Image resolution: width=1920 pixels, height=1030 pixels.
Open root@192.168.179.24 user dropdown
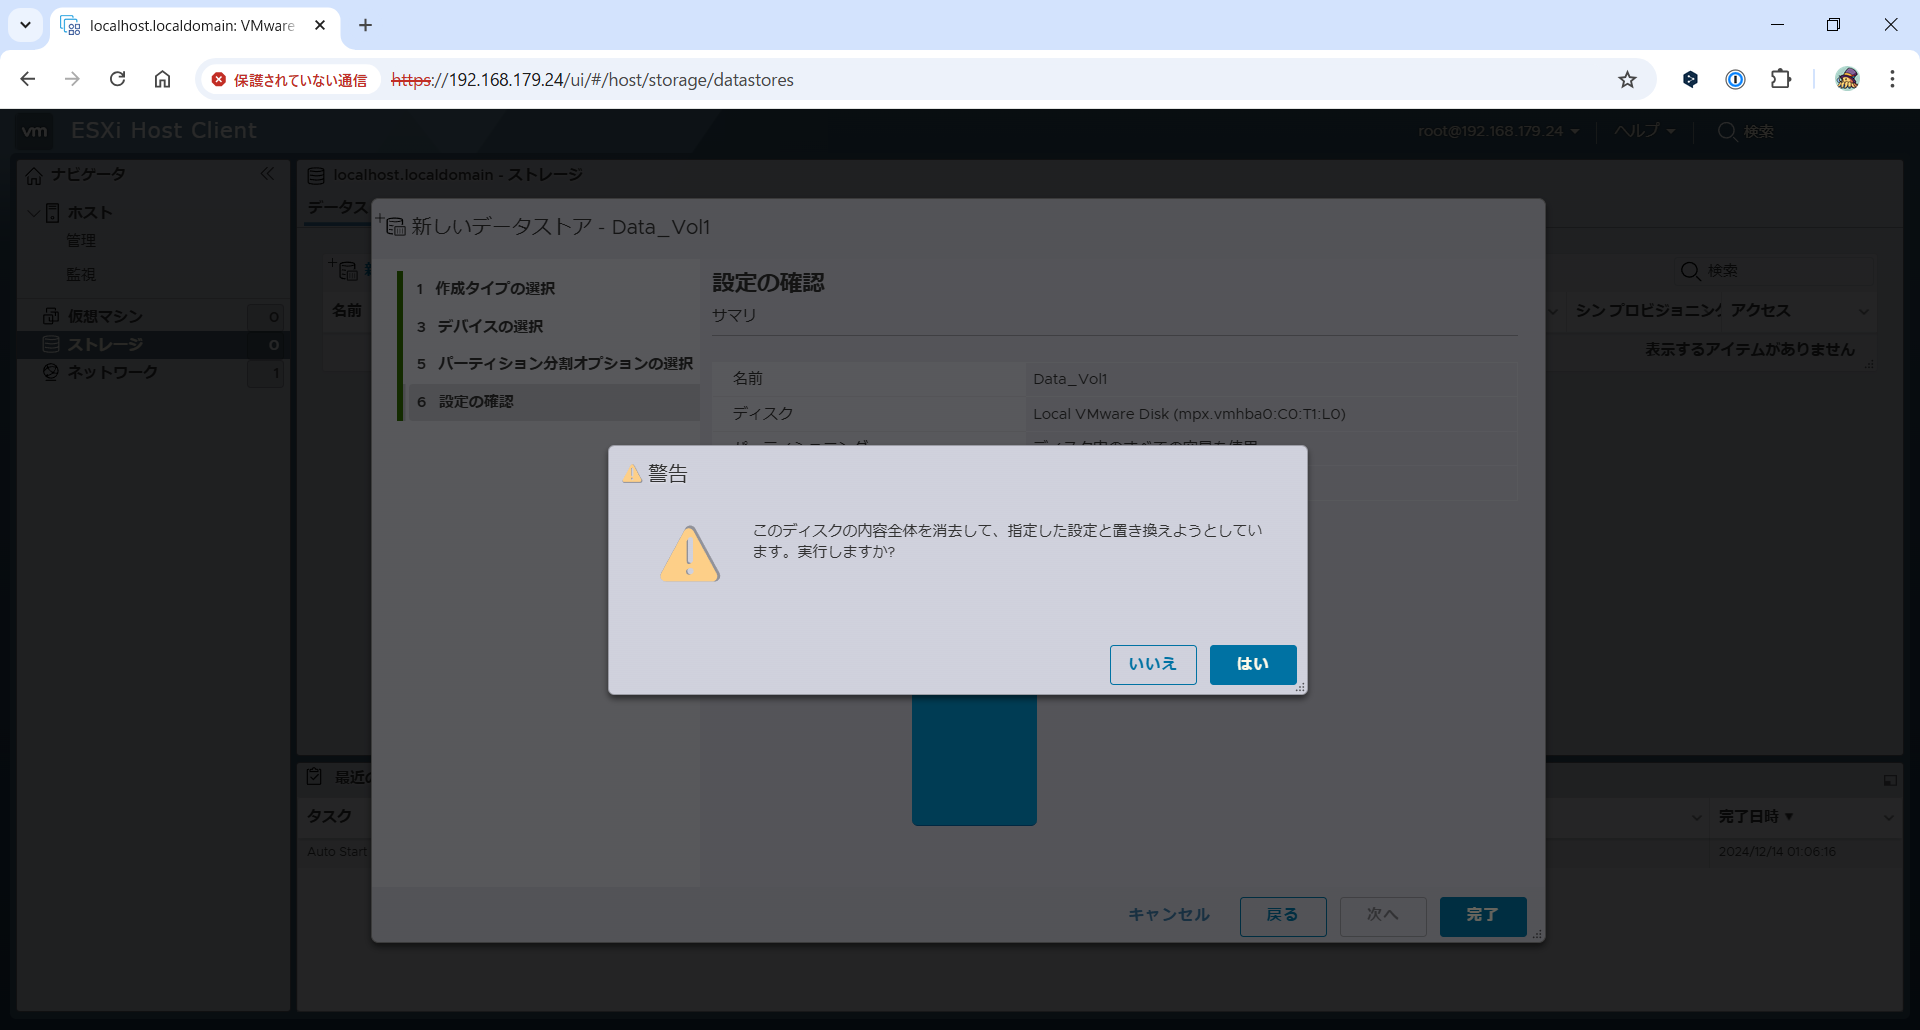pyautogui.click(x=1498, y=131)
